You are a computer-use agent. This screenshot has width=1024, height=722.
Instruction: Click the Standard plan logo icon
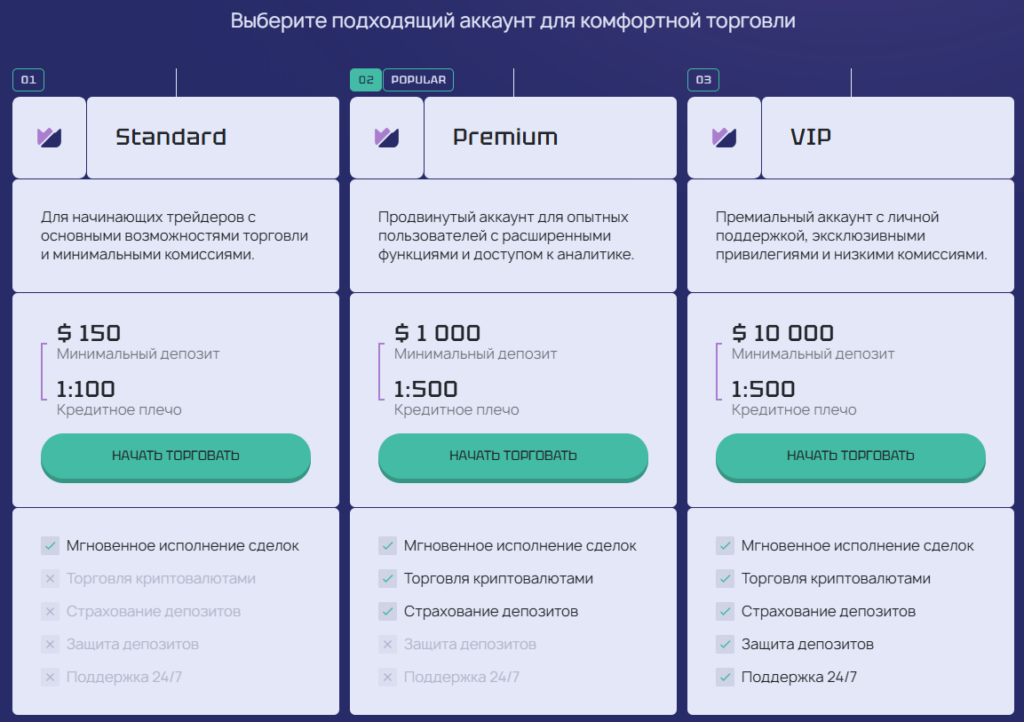click(x=49, y=138)
